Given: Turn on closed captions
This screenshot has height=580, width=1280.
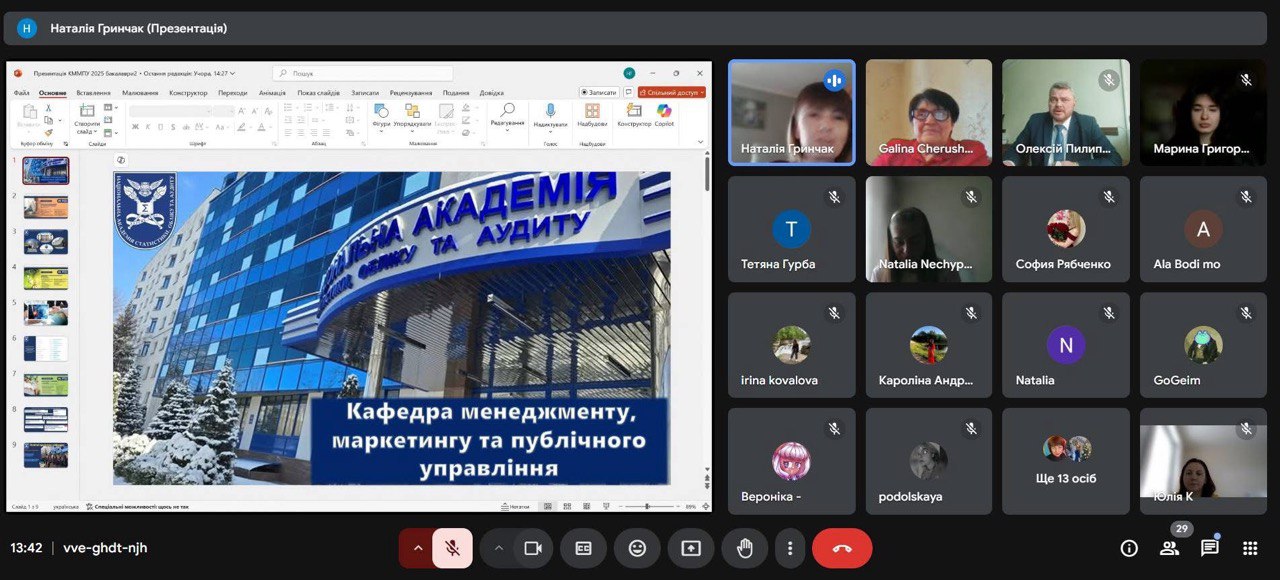Looking at the screenshot, I should pyautogui.click(x=583, y=548).
